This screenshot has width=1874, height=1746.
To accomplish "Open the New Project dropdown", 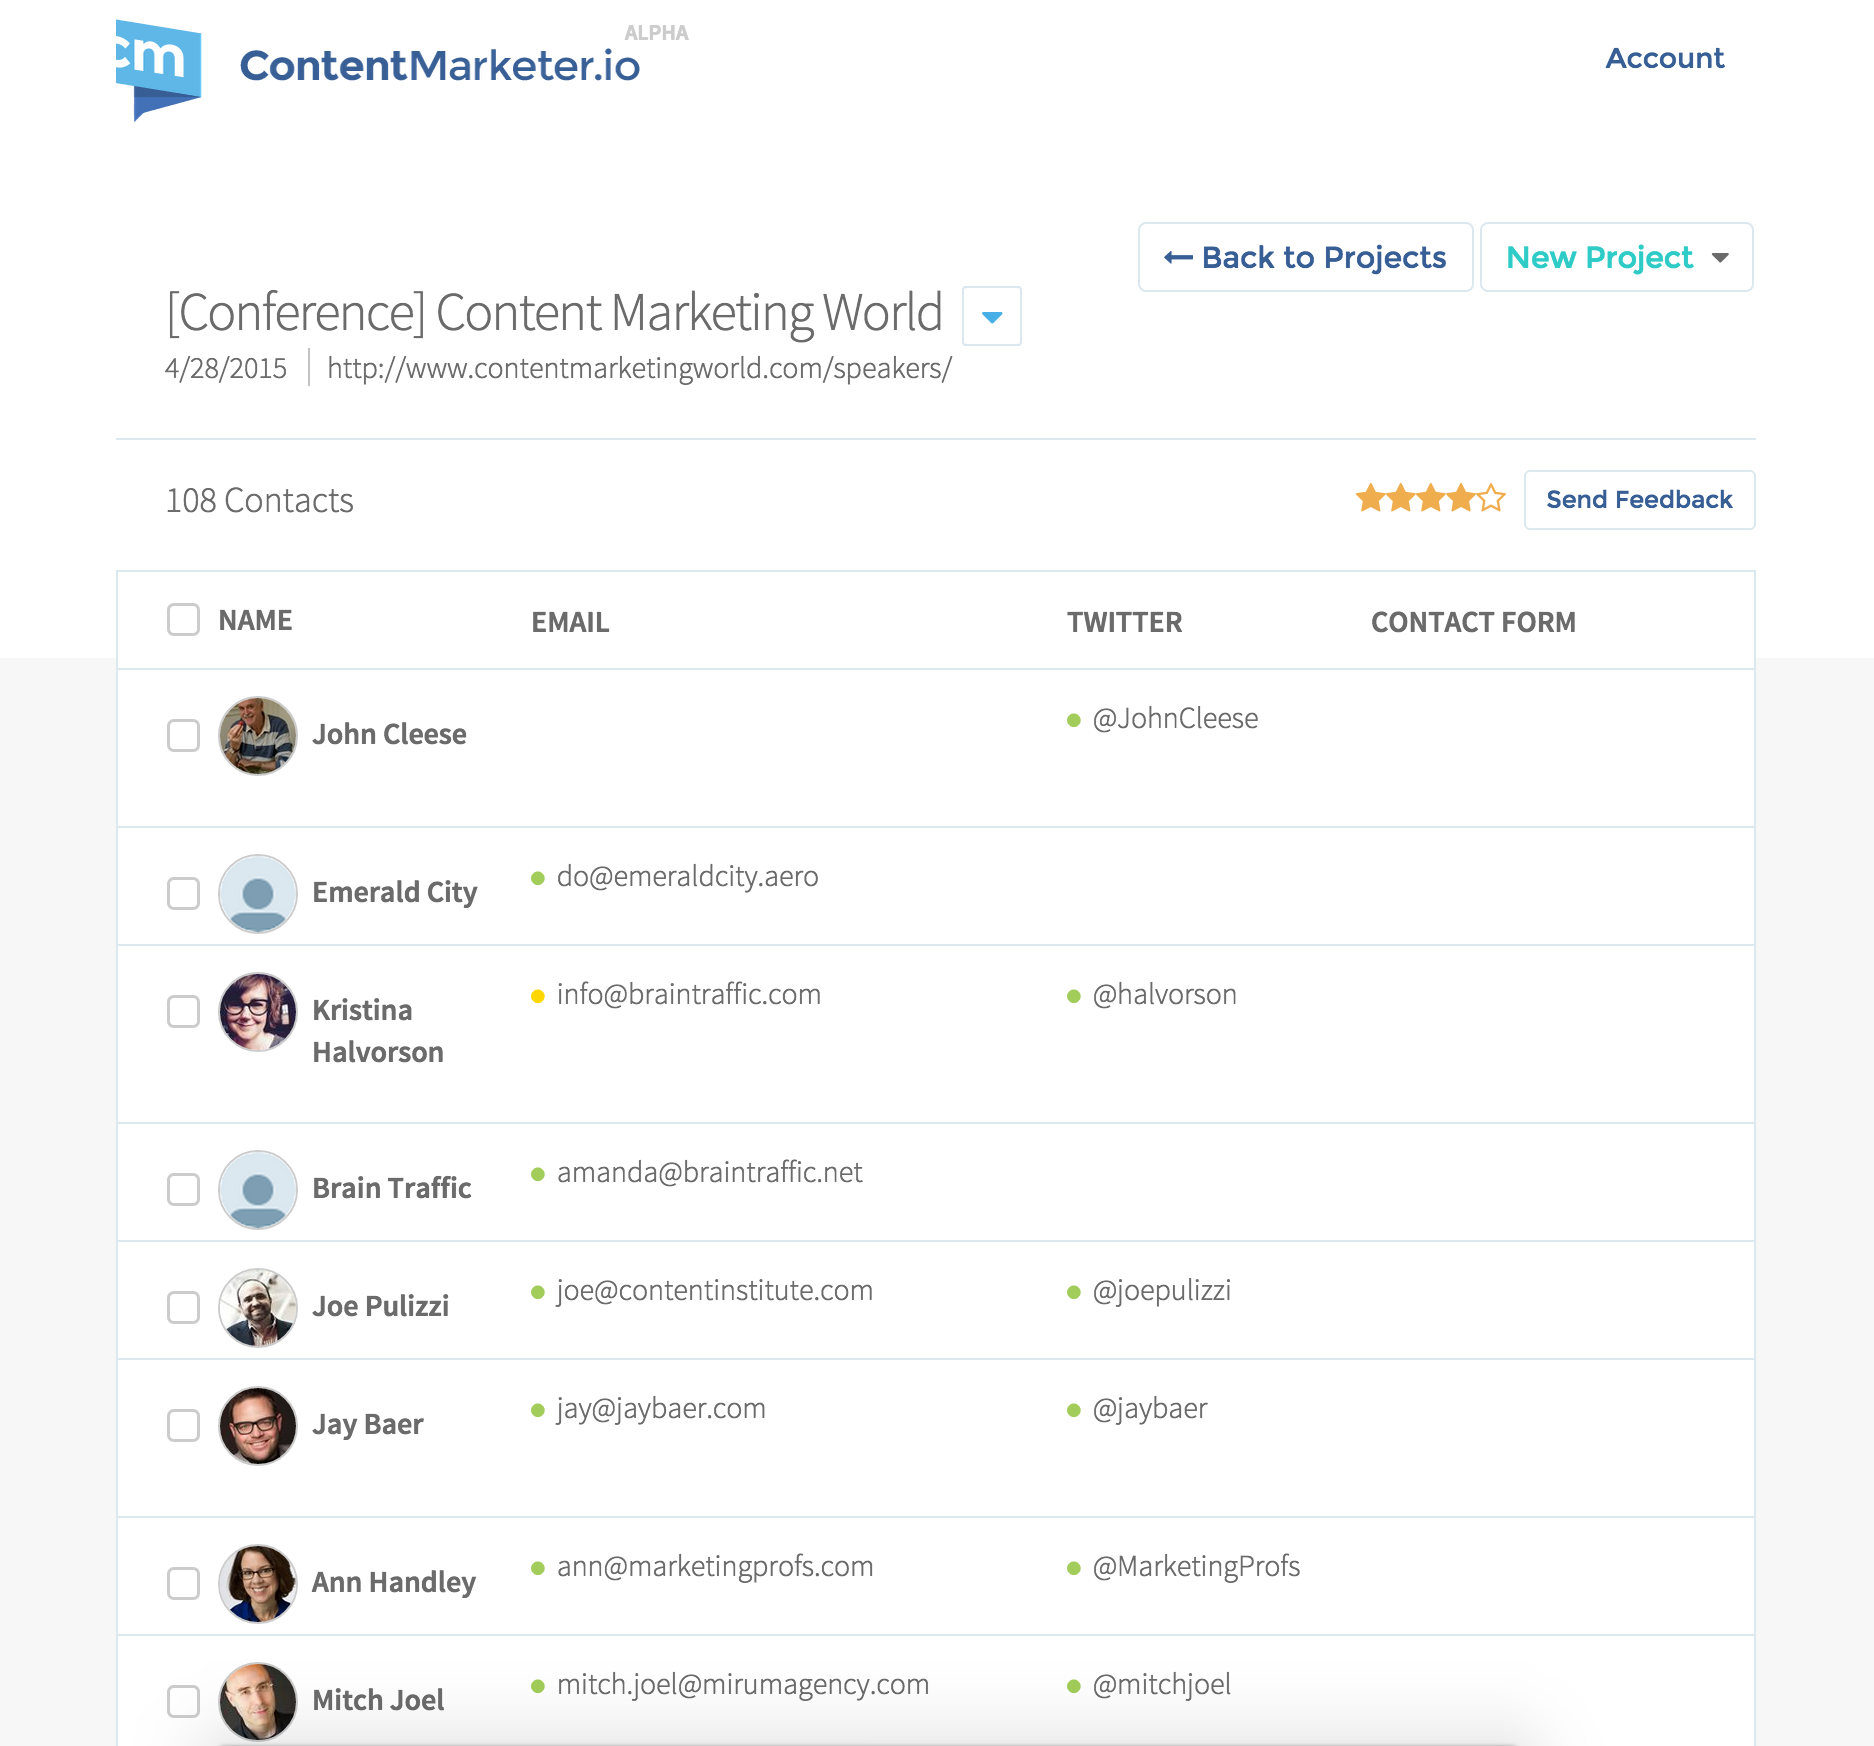I will click(x=1616, y=257).
